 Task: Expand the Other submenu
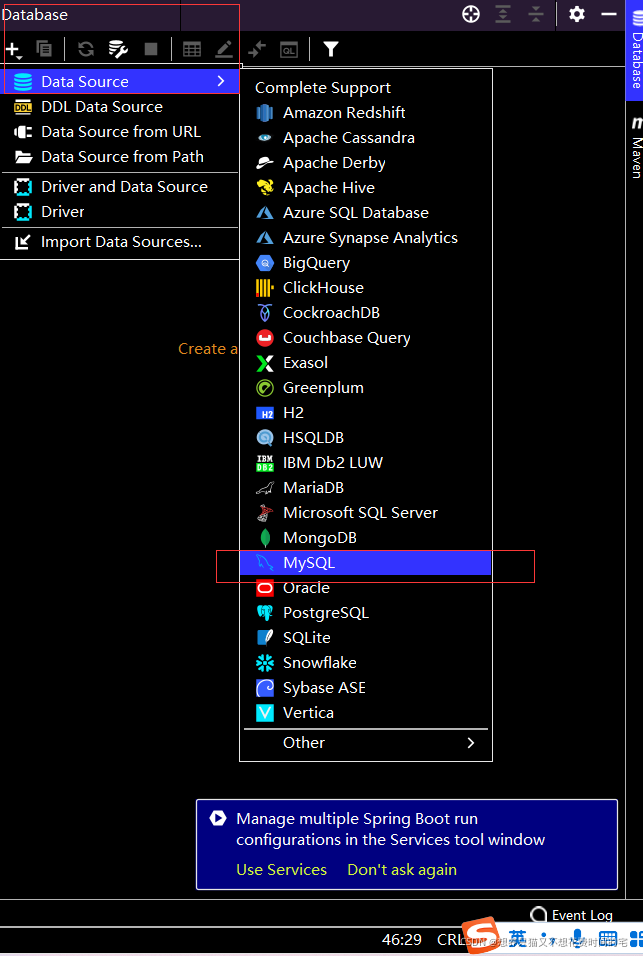tap(366, 743)
